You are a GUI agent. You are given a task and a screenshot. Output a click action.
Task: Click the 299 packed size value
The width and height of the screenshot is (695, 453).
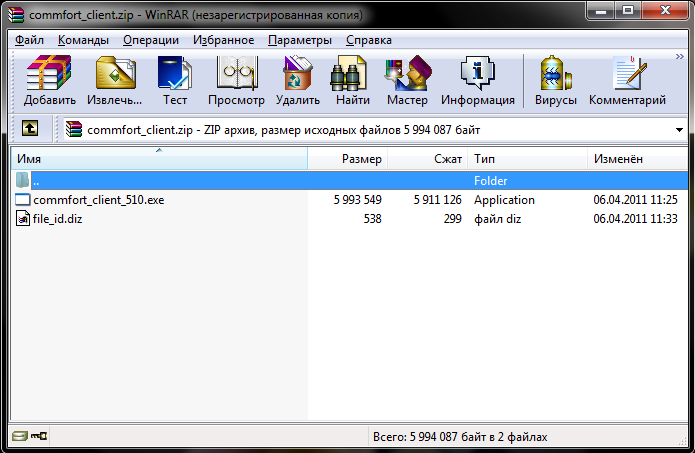pos(453,219)
